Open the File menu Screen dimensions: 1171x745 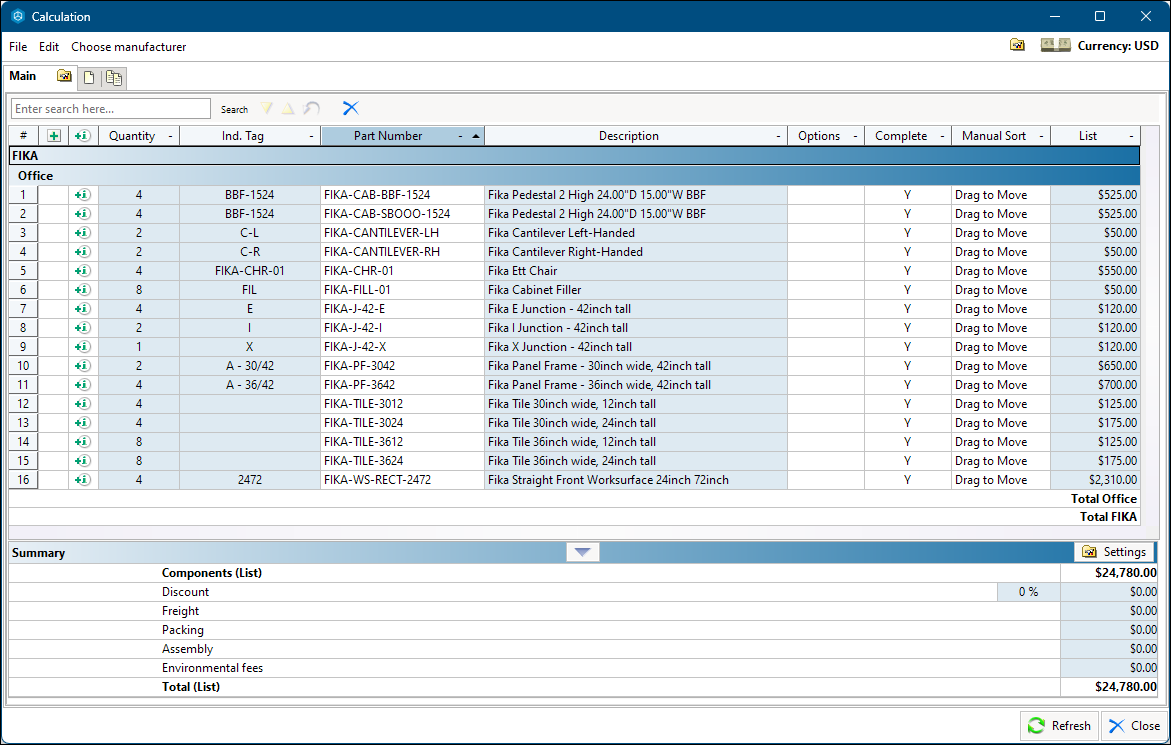(18, 46)
